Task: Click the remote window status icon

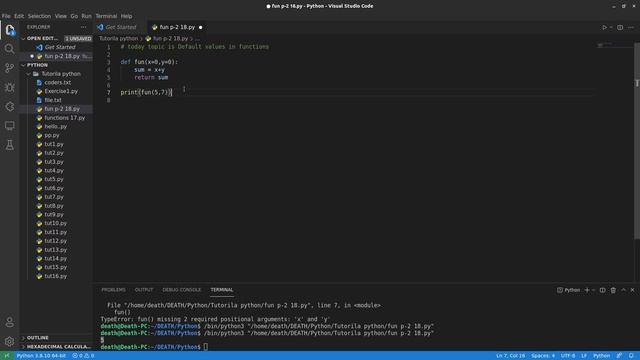Action: (7, 356)
